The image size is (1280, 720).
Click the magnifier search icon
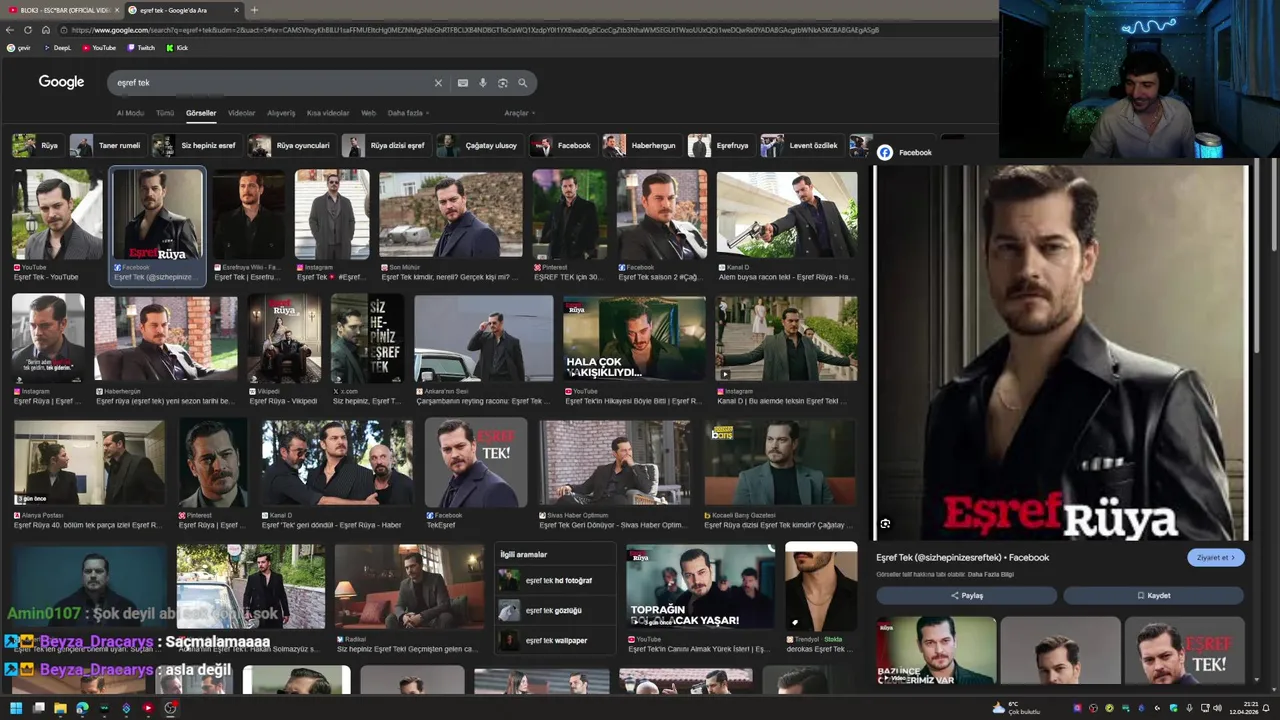coord(522,83)
